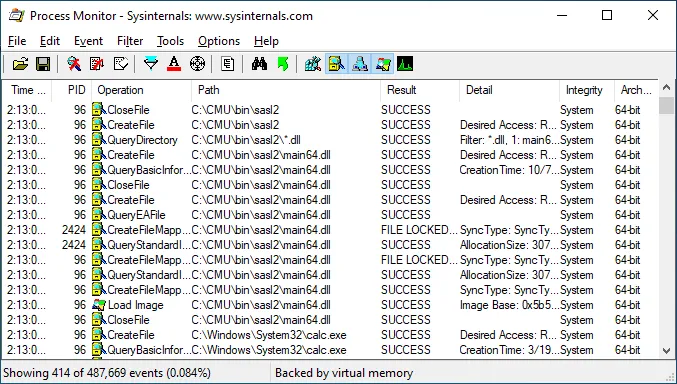
Task: Click the scrollbar up arrow
Action: [666, 88]
